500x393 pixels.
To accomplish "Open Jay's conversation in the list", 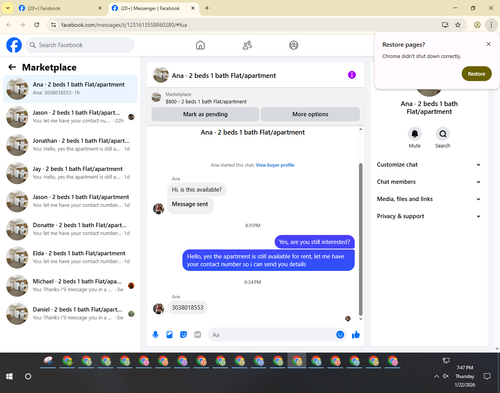I will click(70, 173).
